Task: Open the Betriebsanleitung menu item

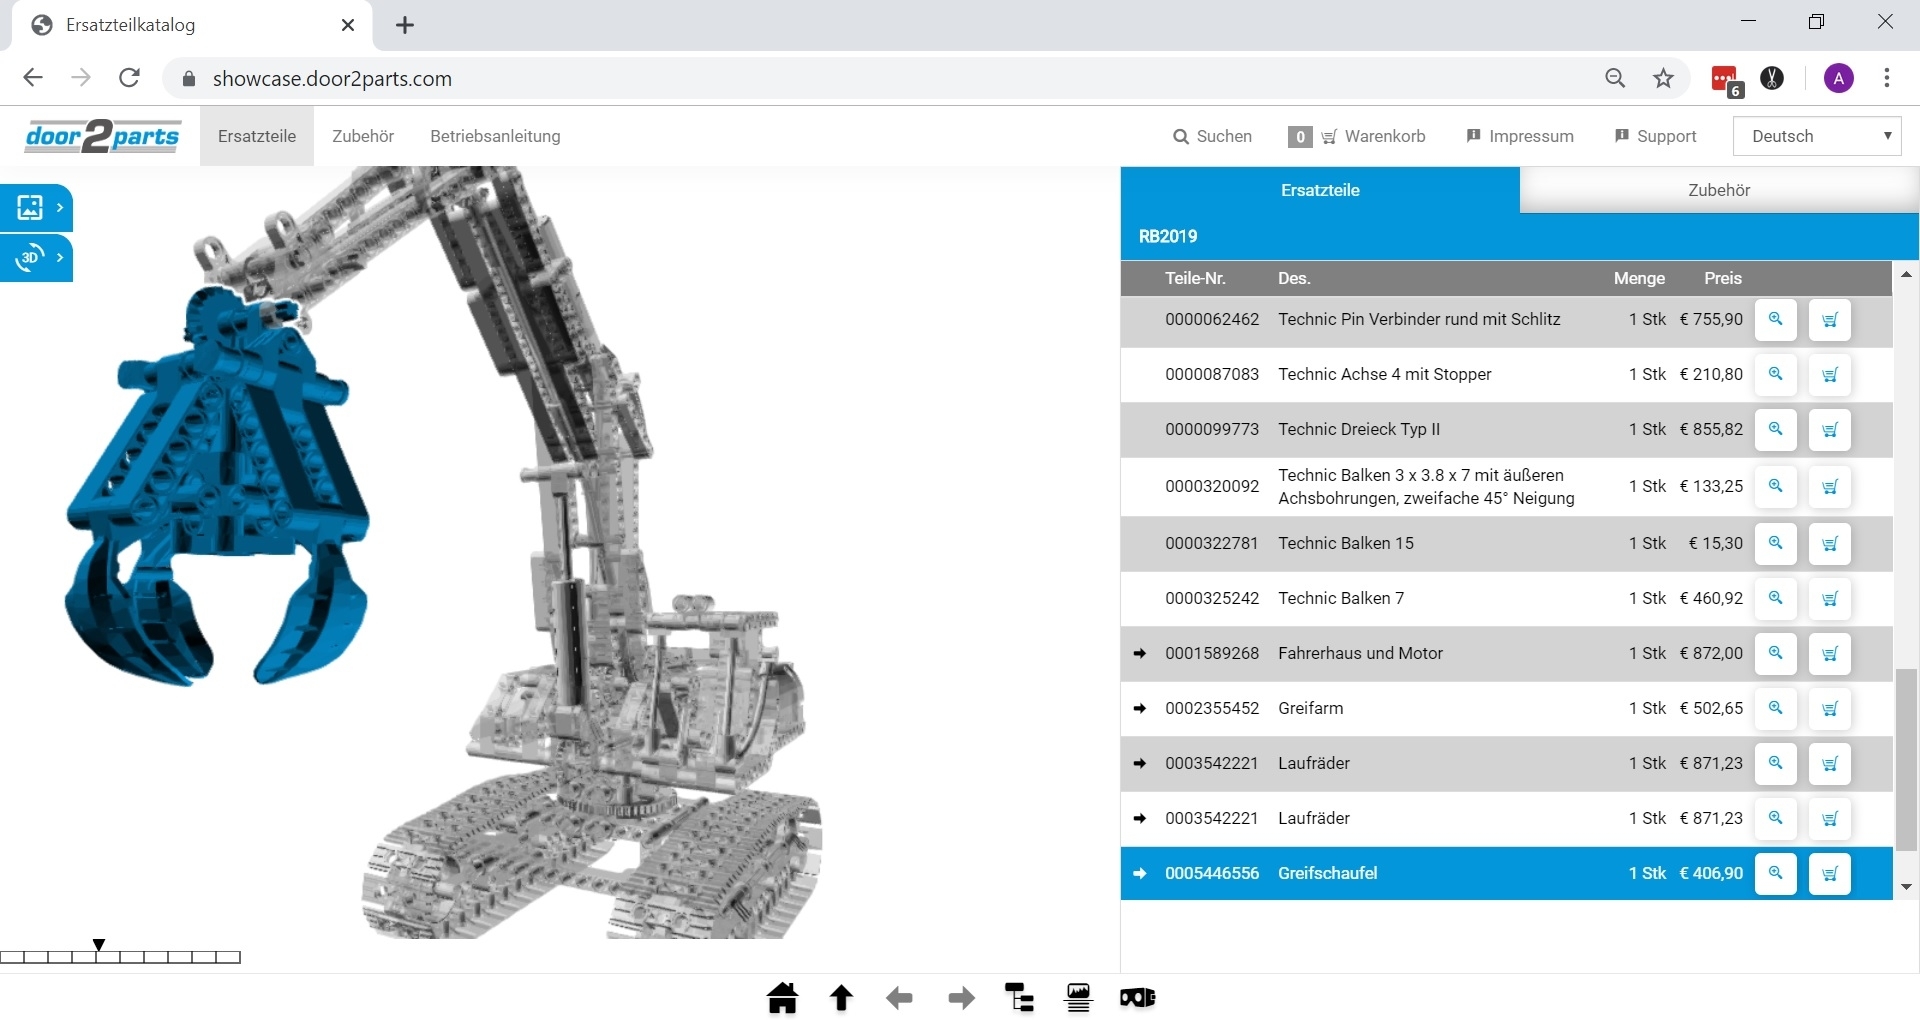Action: pyautogui.click(x=495, y=136)
